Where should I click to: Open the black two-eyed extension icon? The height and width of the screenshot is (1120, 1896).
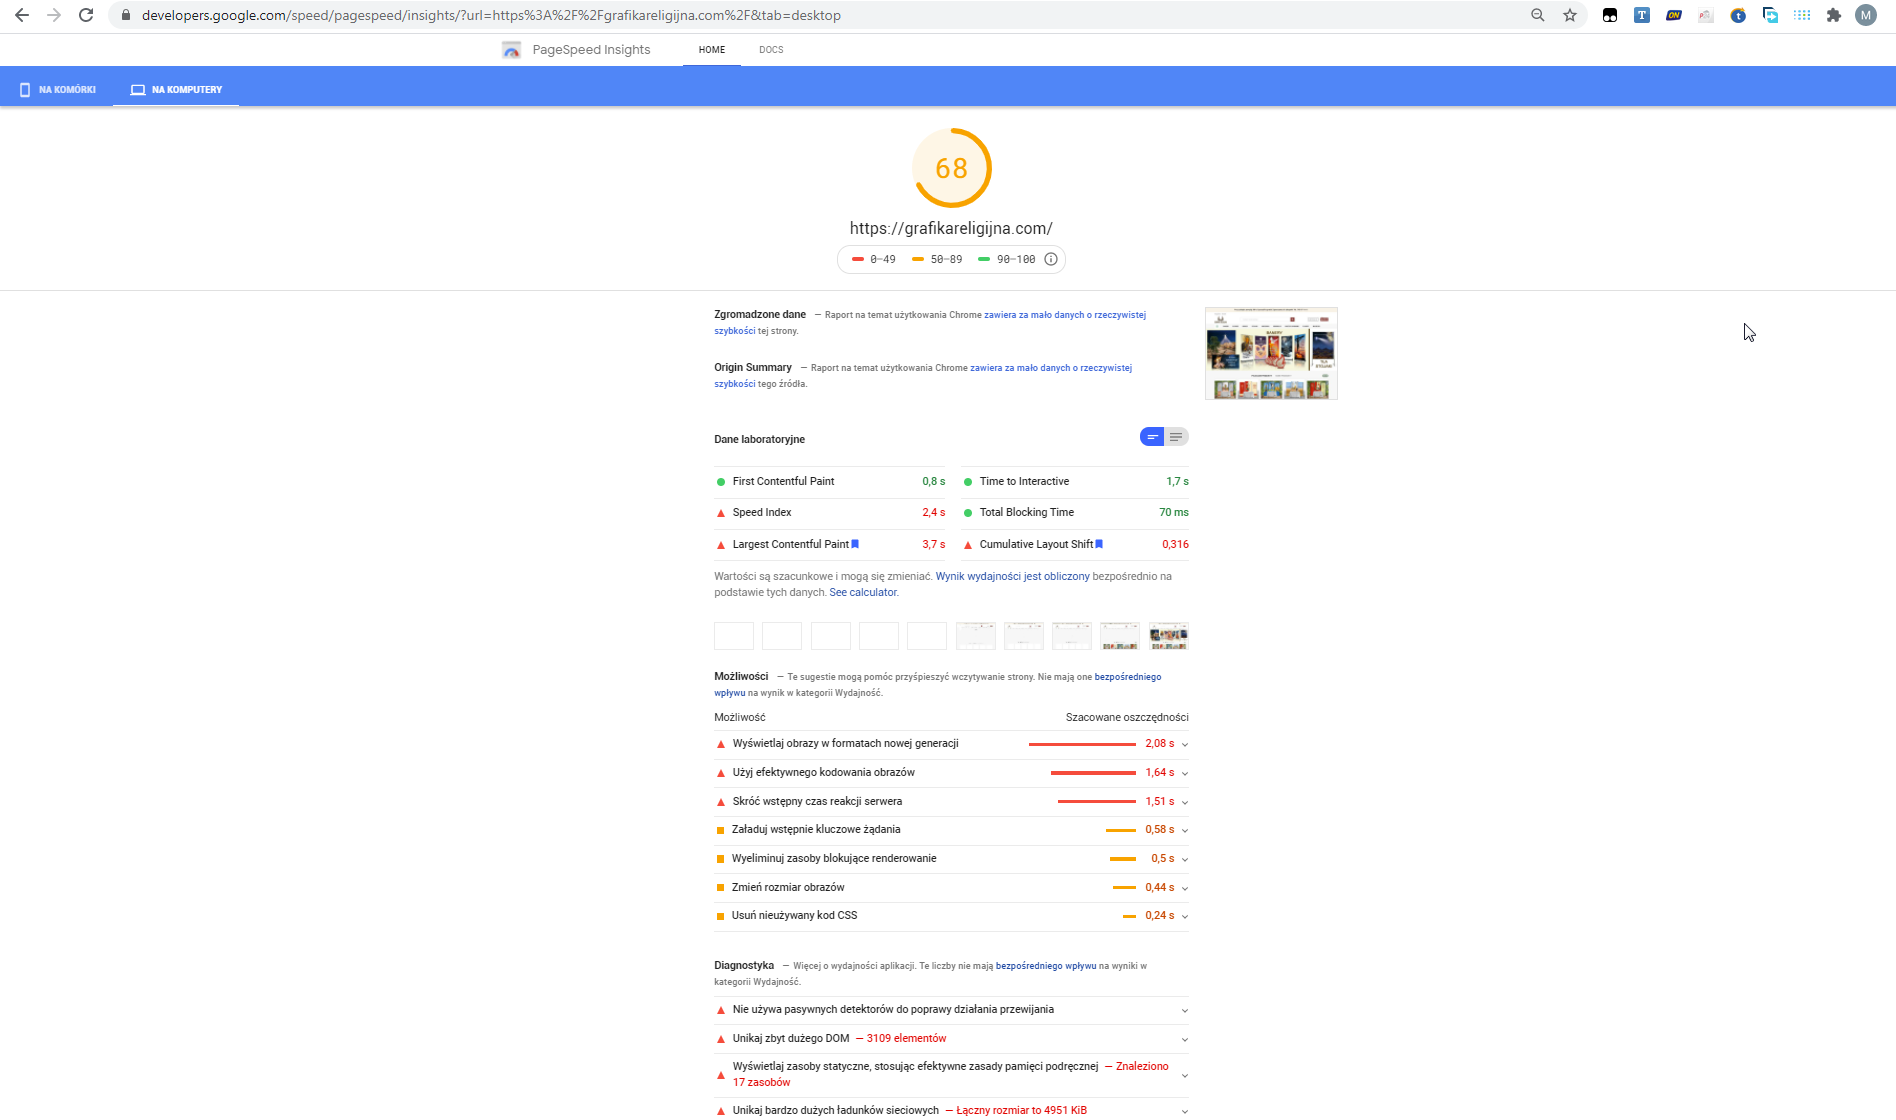1610,15
